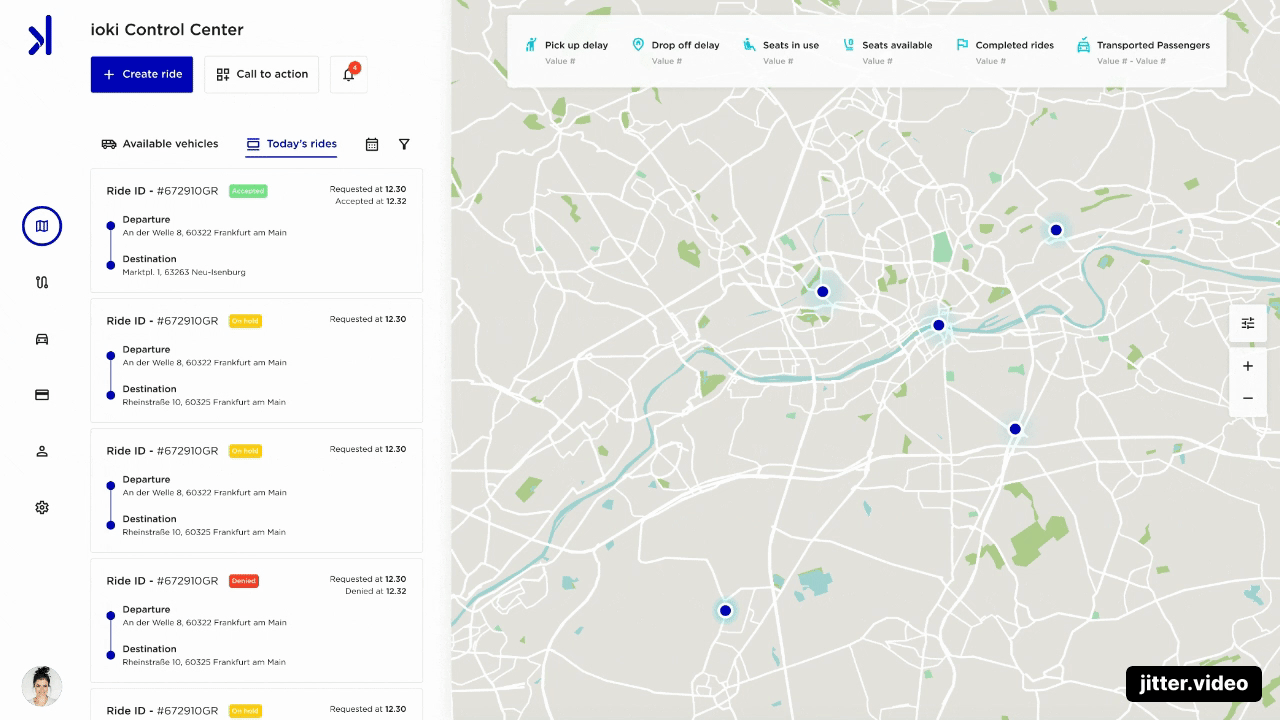Click the Completed rides flag icon
The width and height of the screenshot is (1280, 720).
(x=962, y=45)
